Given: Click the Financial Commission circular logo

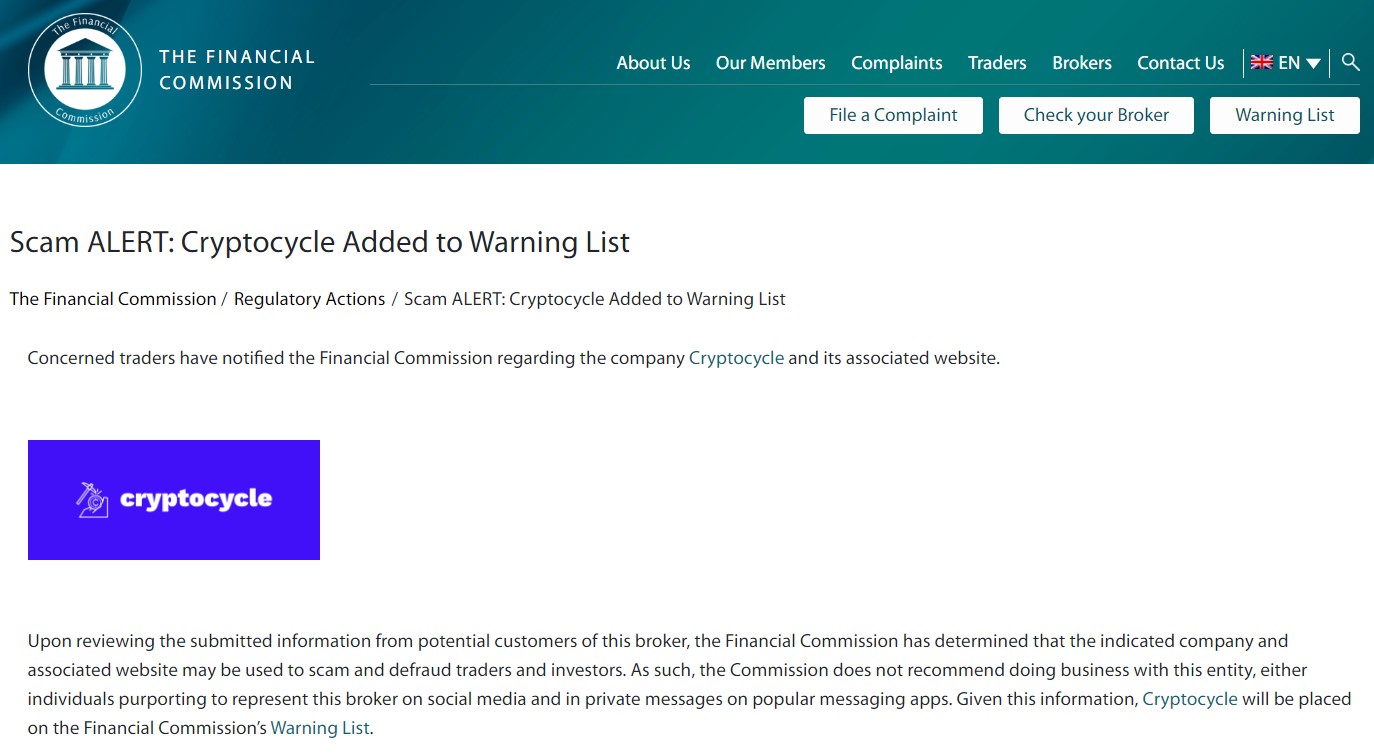Looking at the screenshot, I should click(85, 70).
